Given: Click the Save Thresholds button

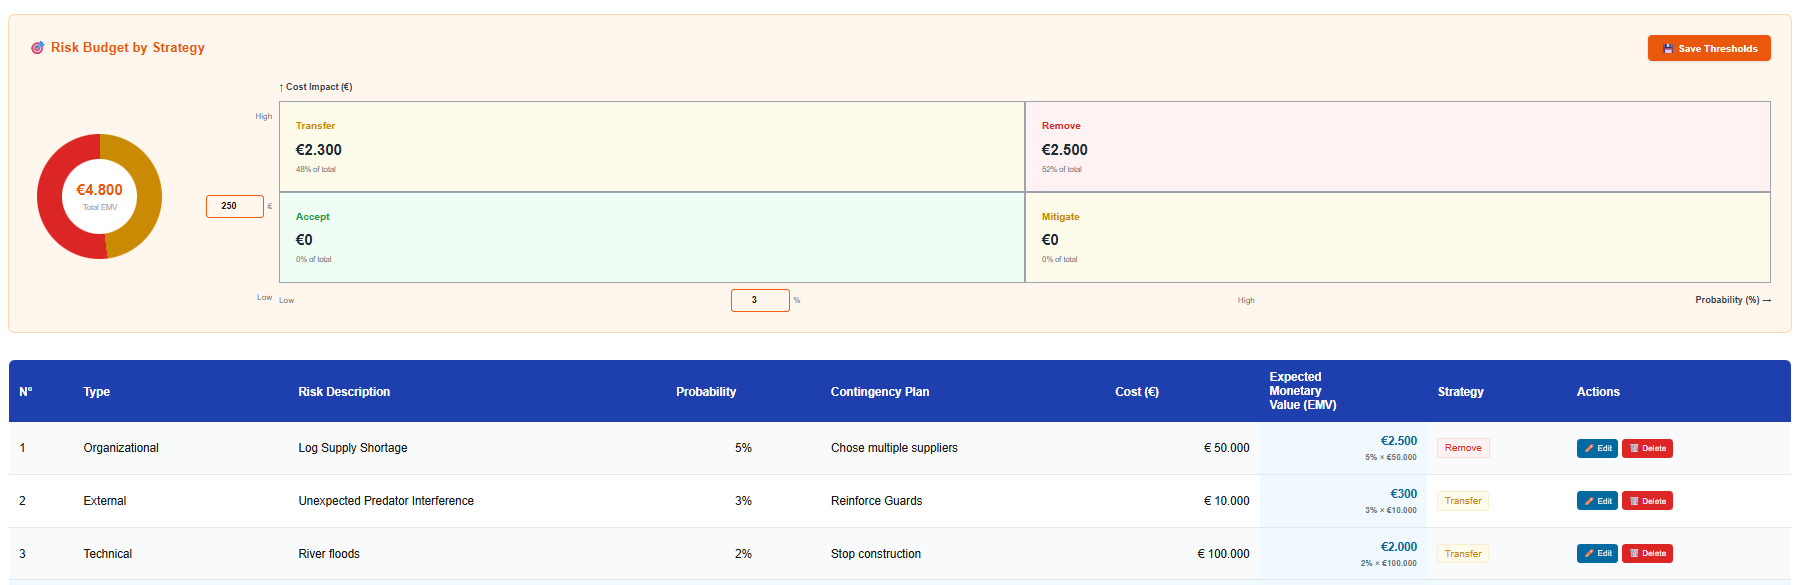Looking at the screenshot, I should tap(1708, 48).
